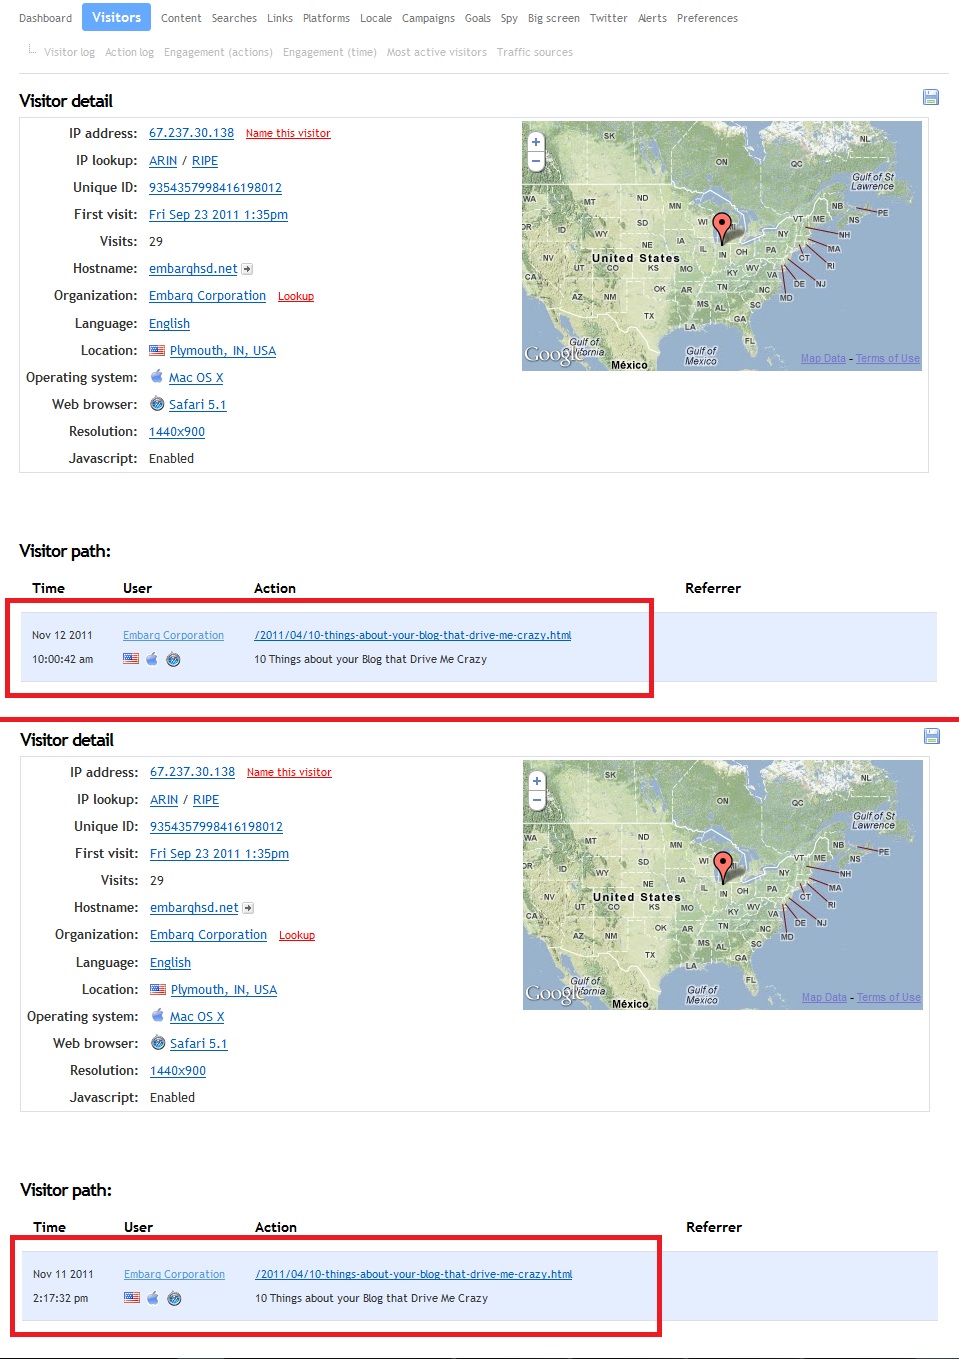Click the red location pin on upper map
959x1359 pixels.
[722, 227]
